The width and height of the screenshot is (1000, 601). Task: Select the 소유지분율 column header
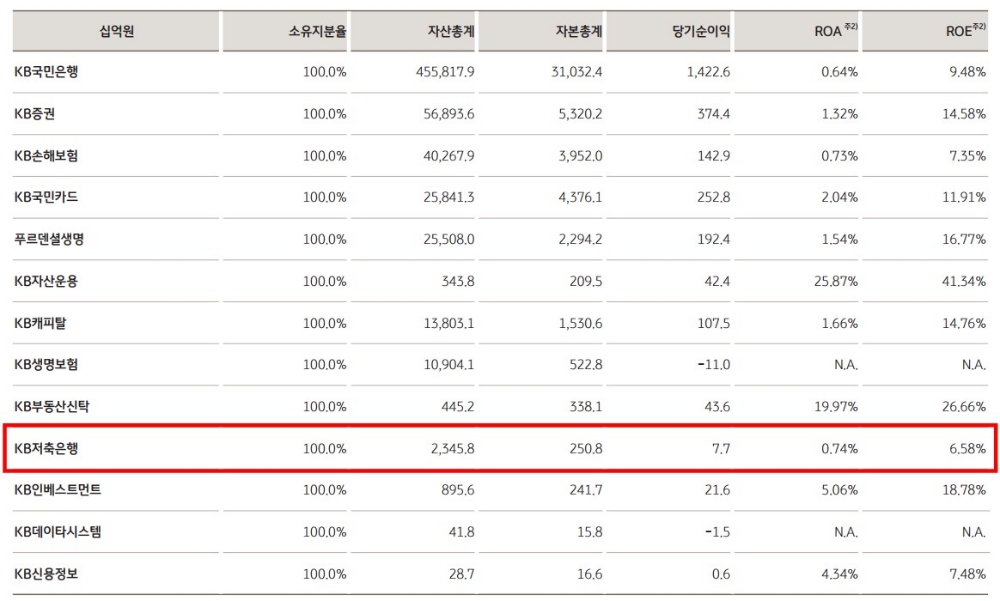click(x=317, y=31)
